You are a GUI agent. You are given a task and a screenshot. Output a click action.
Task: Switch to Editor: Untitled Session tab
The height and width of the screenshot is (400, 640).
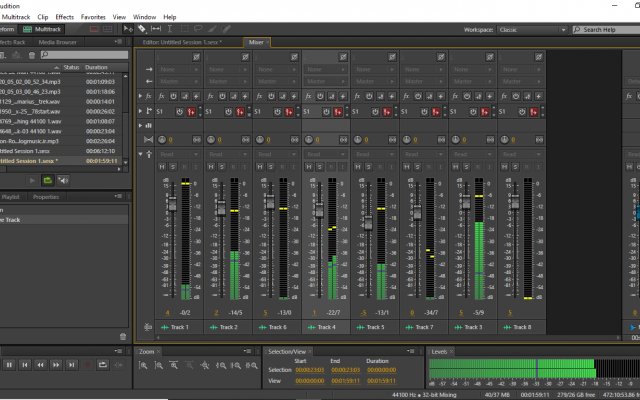point(182,42)
